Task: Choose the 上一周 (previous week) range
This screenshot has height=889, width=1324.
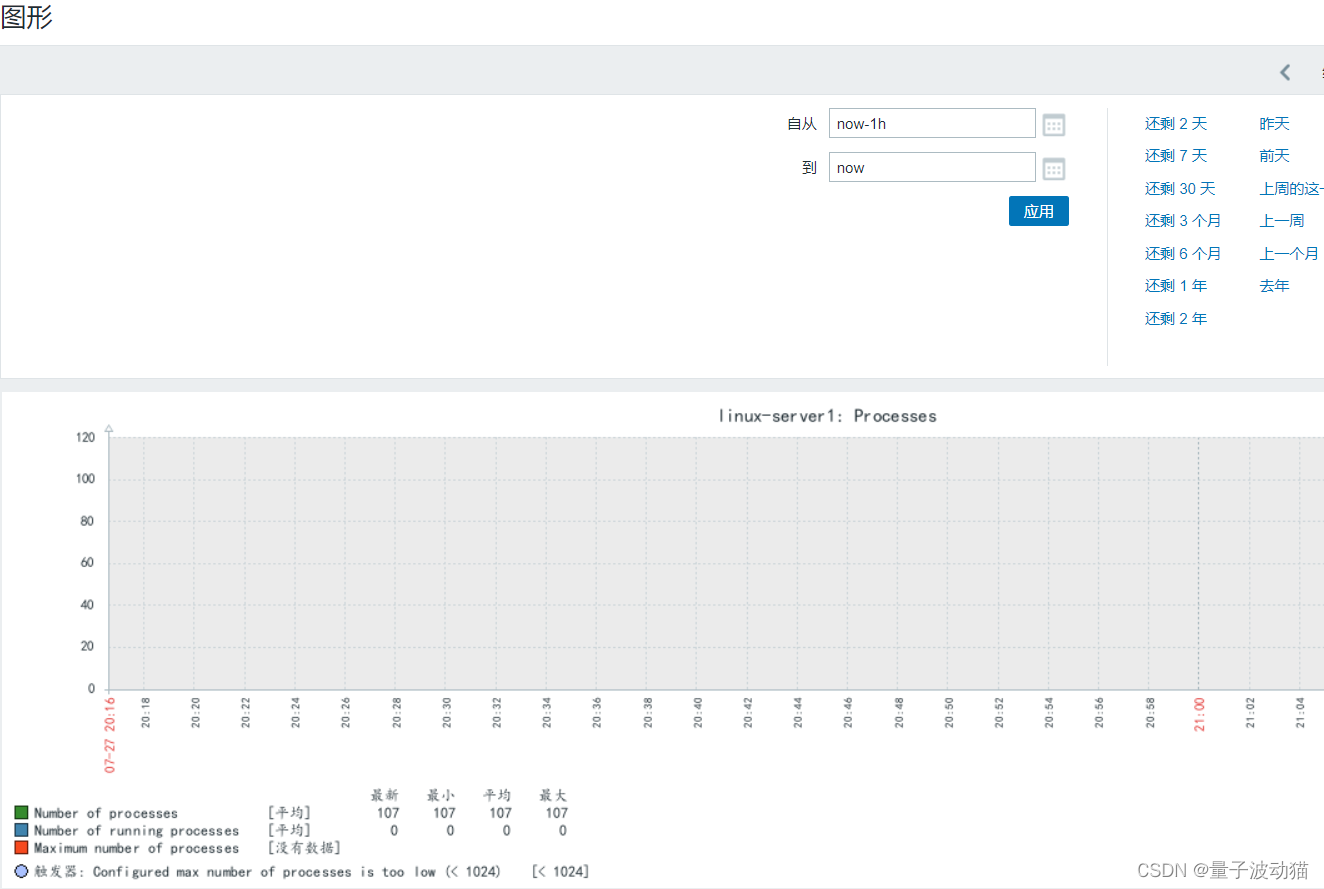Action: tap(1282, 221)
